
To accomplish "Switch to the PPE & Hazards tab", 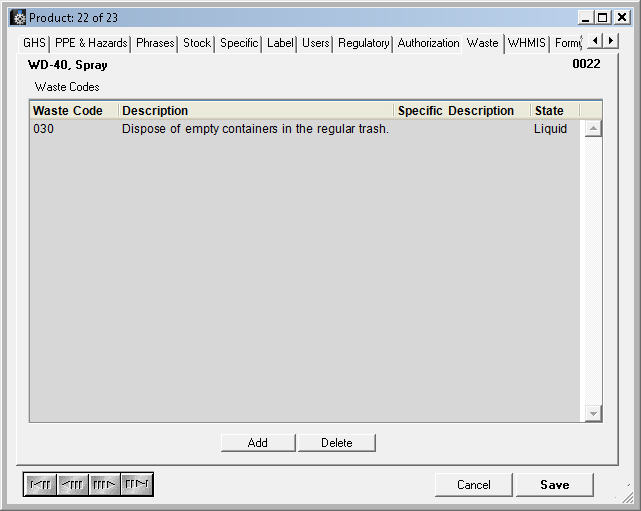I will 91,43.
